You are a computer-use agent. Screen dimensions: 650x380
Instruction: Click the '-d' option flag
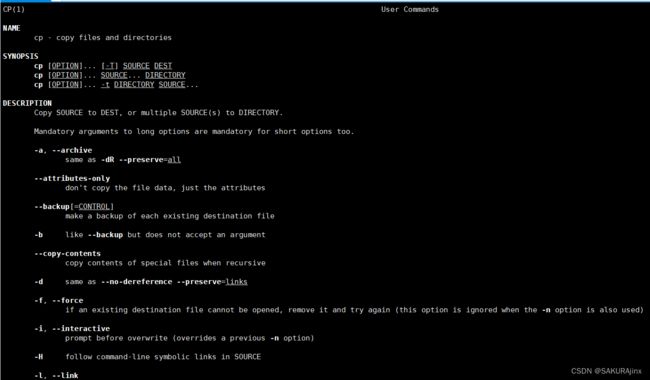[x=39, y=281]
